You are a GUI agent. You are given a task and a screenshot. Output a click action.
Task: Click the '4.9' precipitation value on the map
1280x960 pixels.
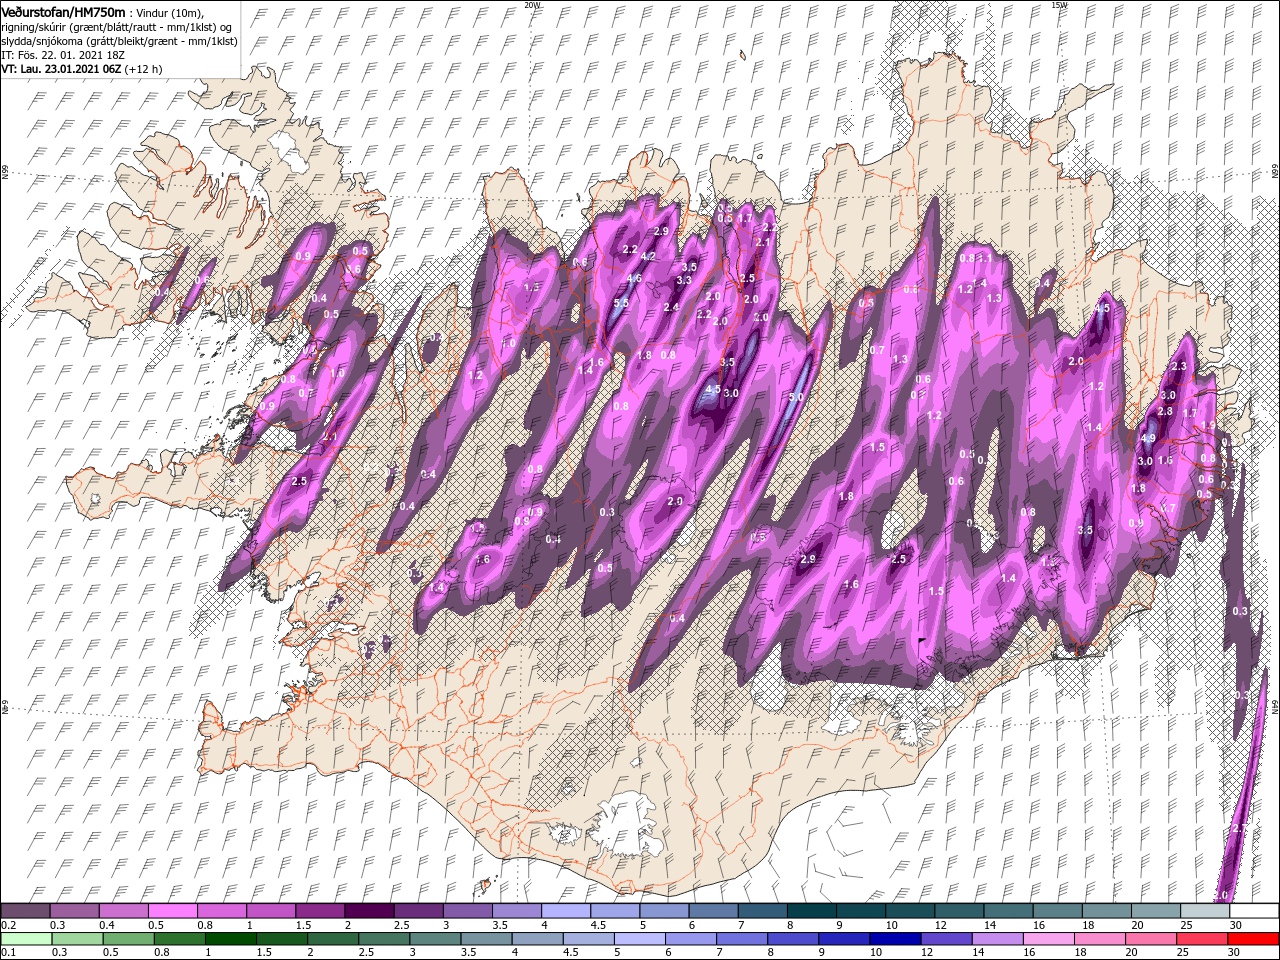1149,438
